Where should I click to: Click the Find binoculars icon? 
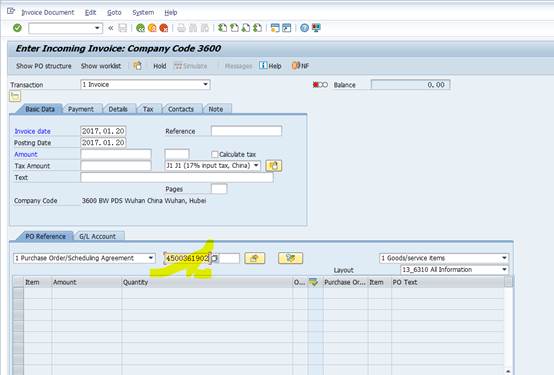coord(193,28)
